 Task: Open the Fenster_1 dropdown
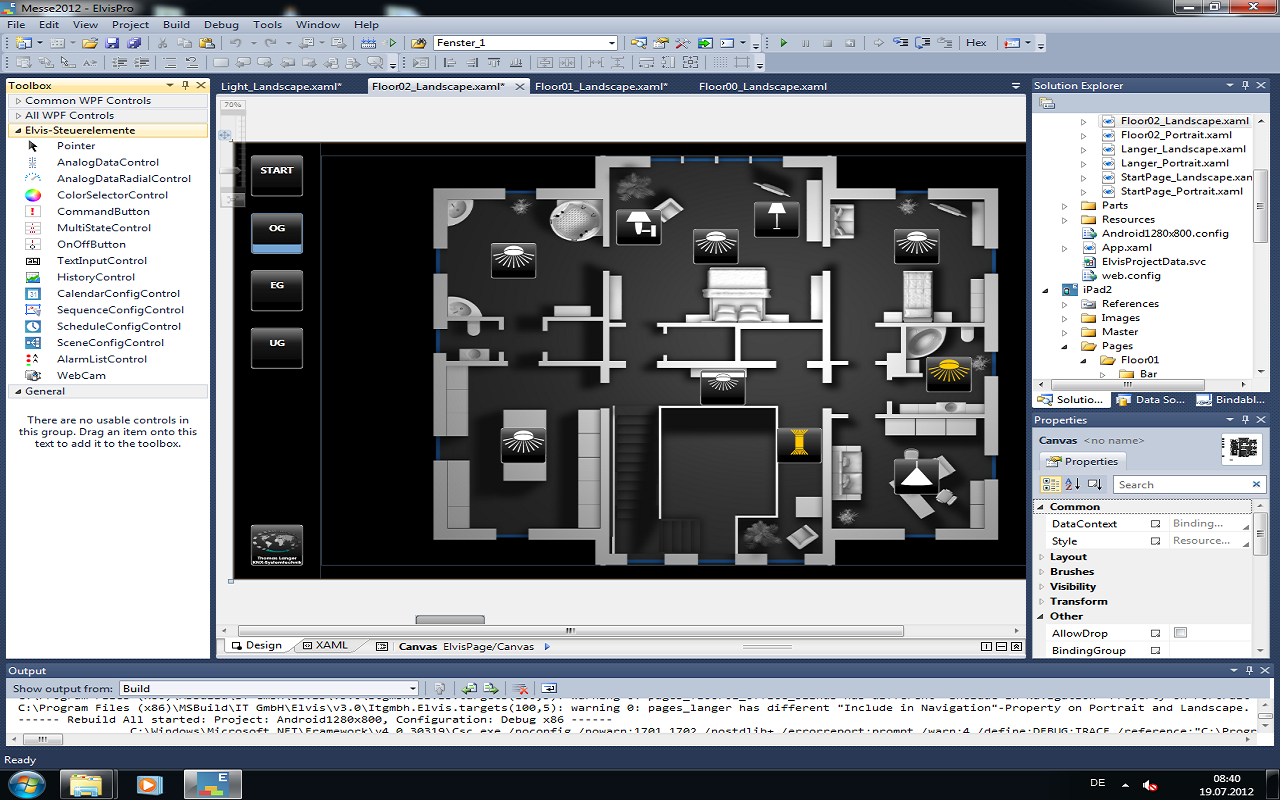click(x=612, y=43)
